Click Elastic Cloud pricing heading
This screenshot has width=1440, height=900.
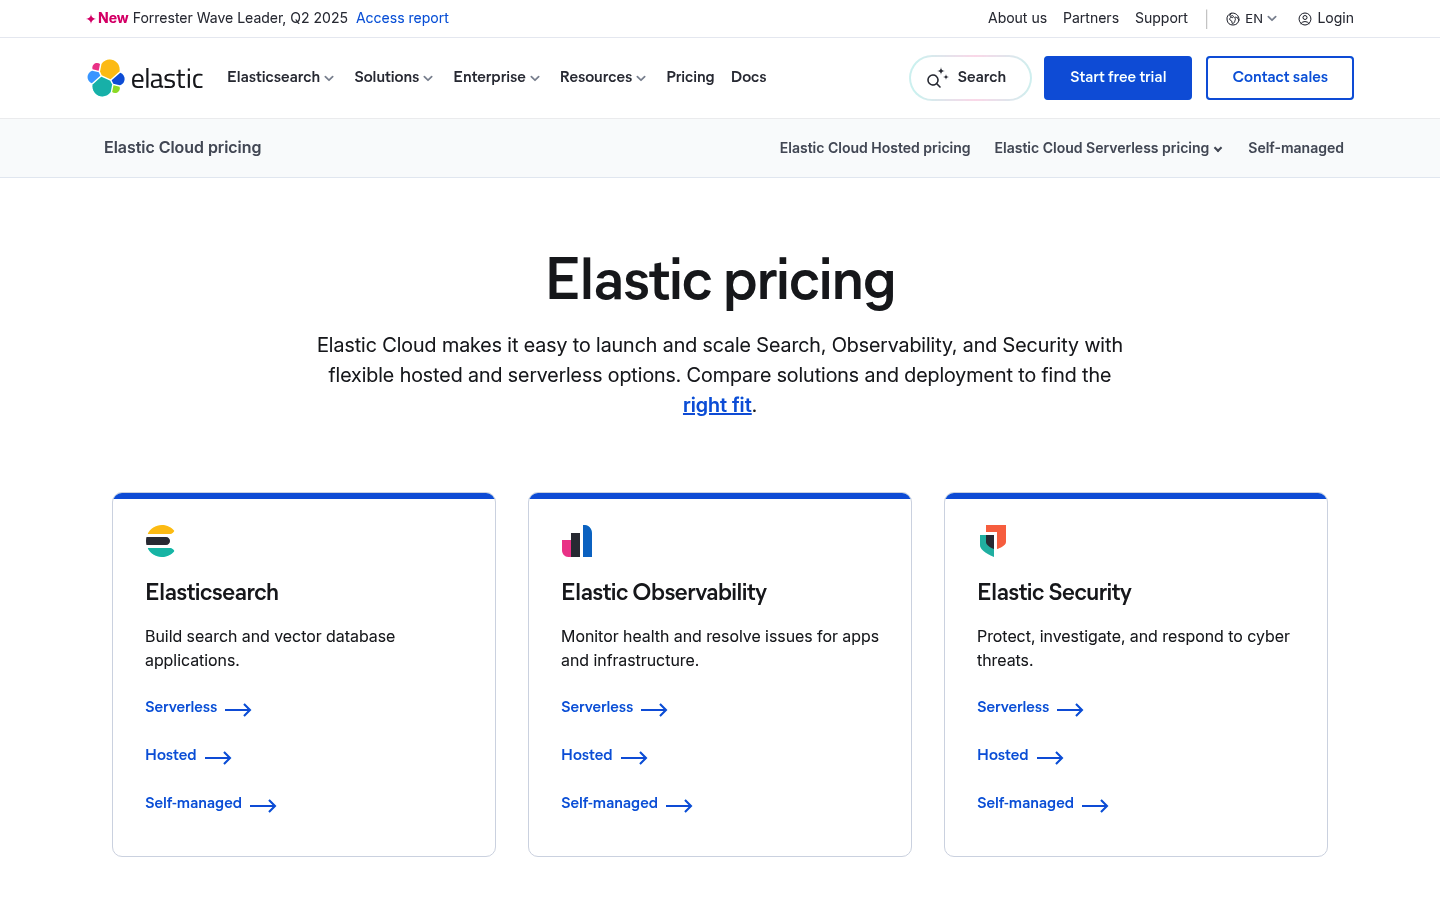click(x=183, y=147)
